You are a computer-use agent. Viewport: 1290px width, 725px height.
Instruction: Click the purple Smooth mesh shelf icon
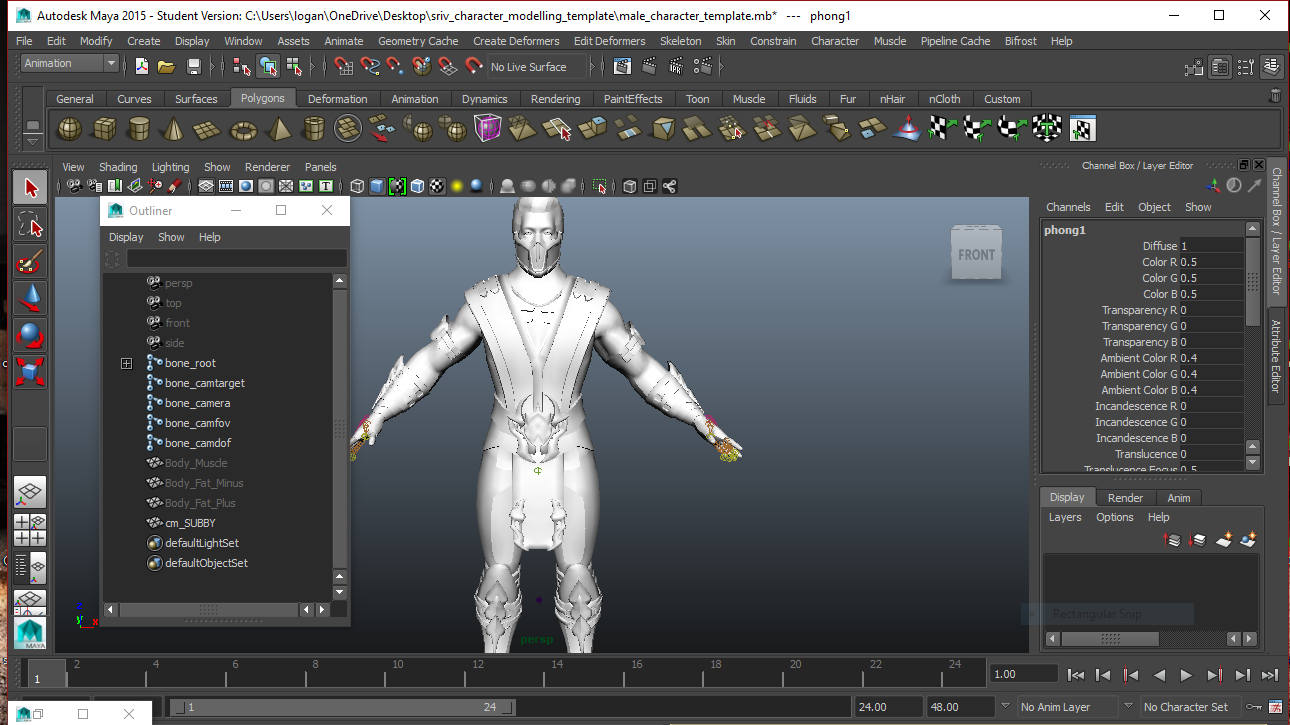[x=488, y=128]
